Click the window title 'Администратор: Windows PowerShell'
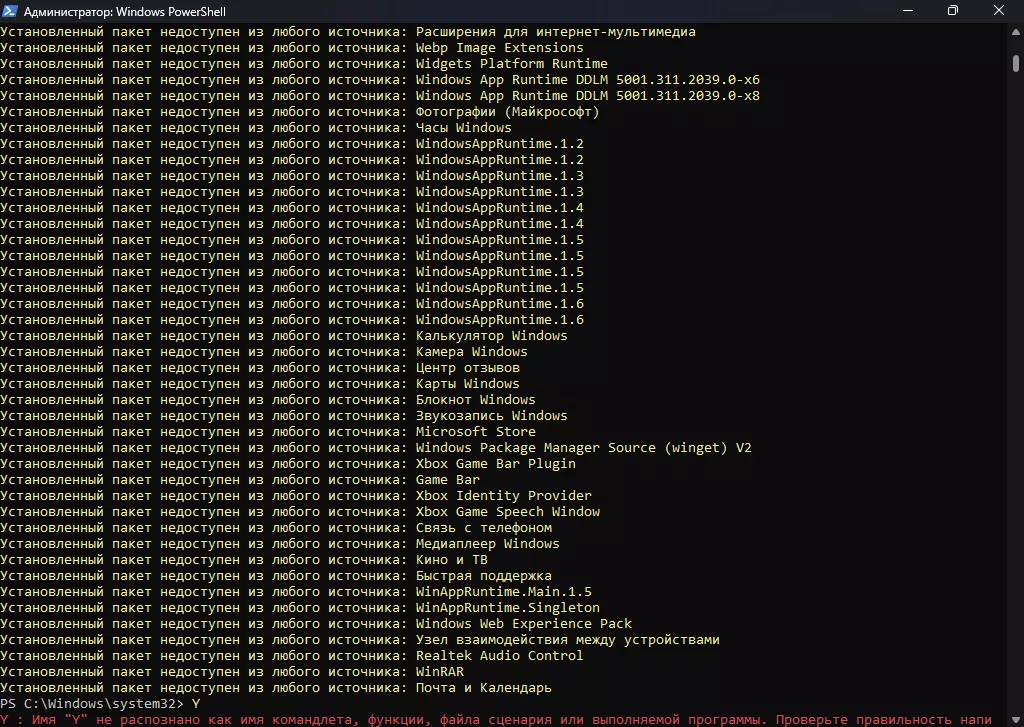1024x727 pixels. coord(131,12)
